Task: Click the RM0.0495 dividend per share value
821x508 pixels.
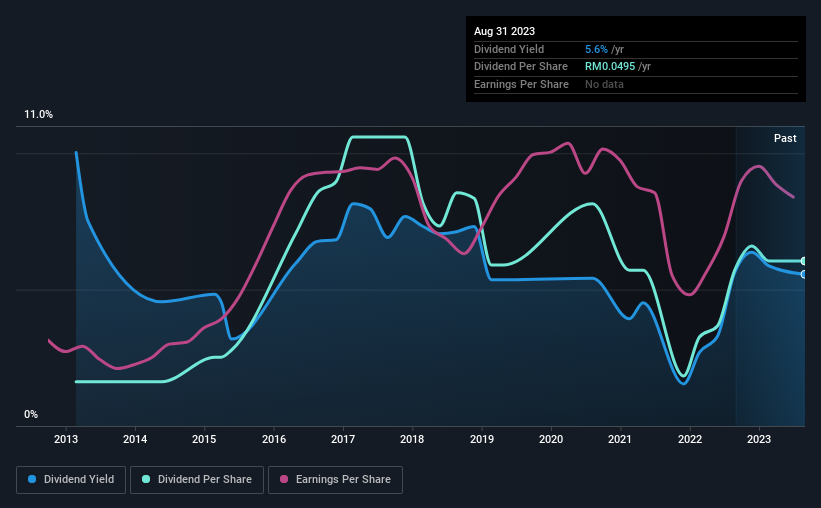Action: pyautogui.click(x=610, y=67)
